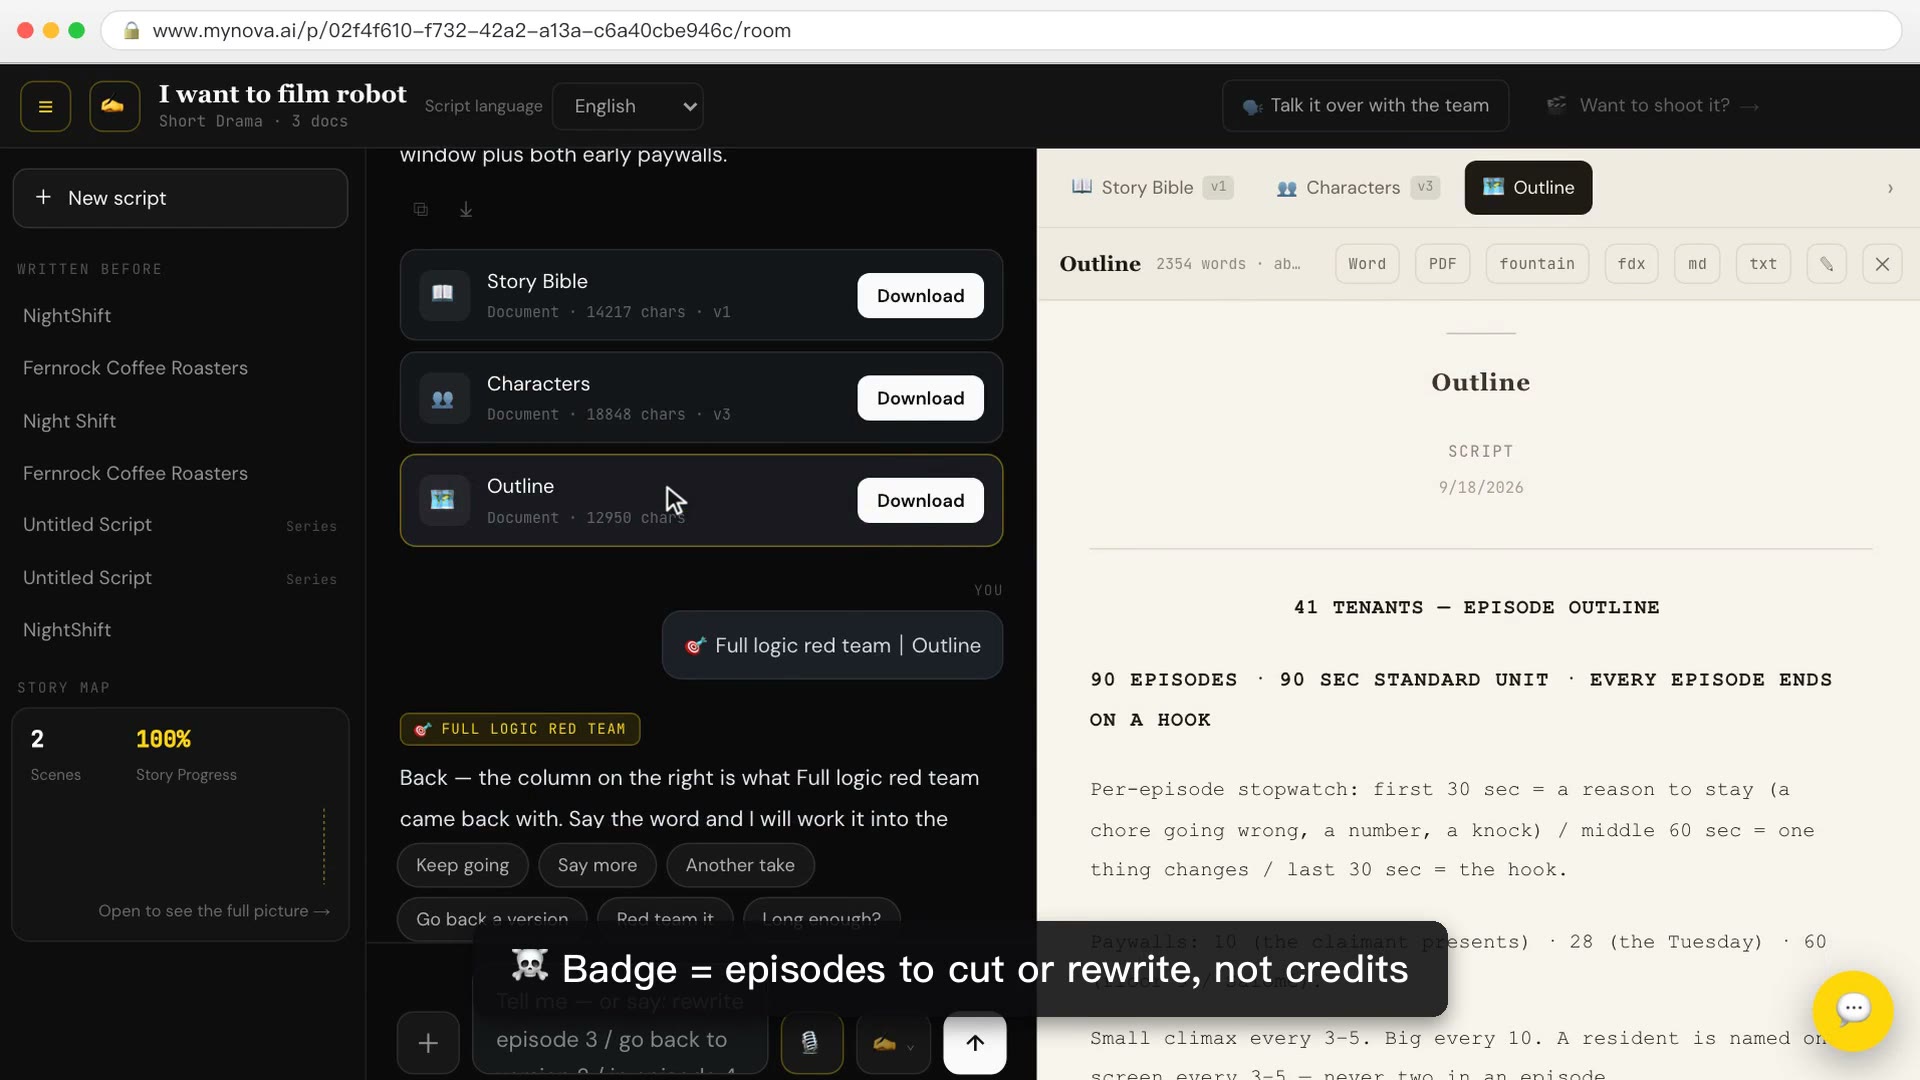
Task: Click the Story Bible book icon in card
Action: pyautogui.click(x=443, y=295)
